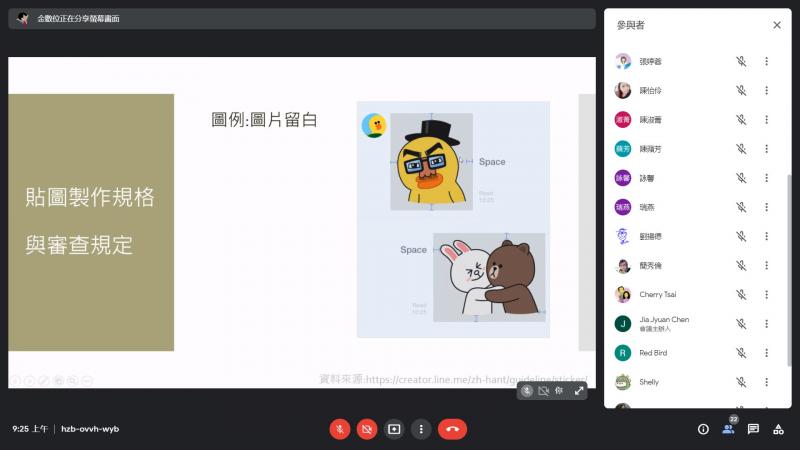This screenshot has width=800, height=450.
Task: Mute icon in the teal-avatar participant row
Action: point(741,148)
